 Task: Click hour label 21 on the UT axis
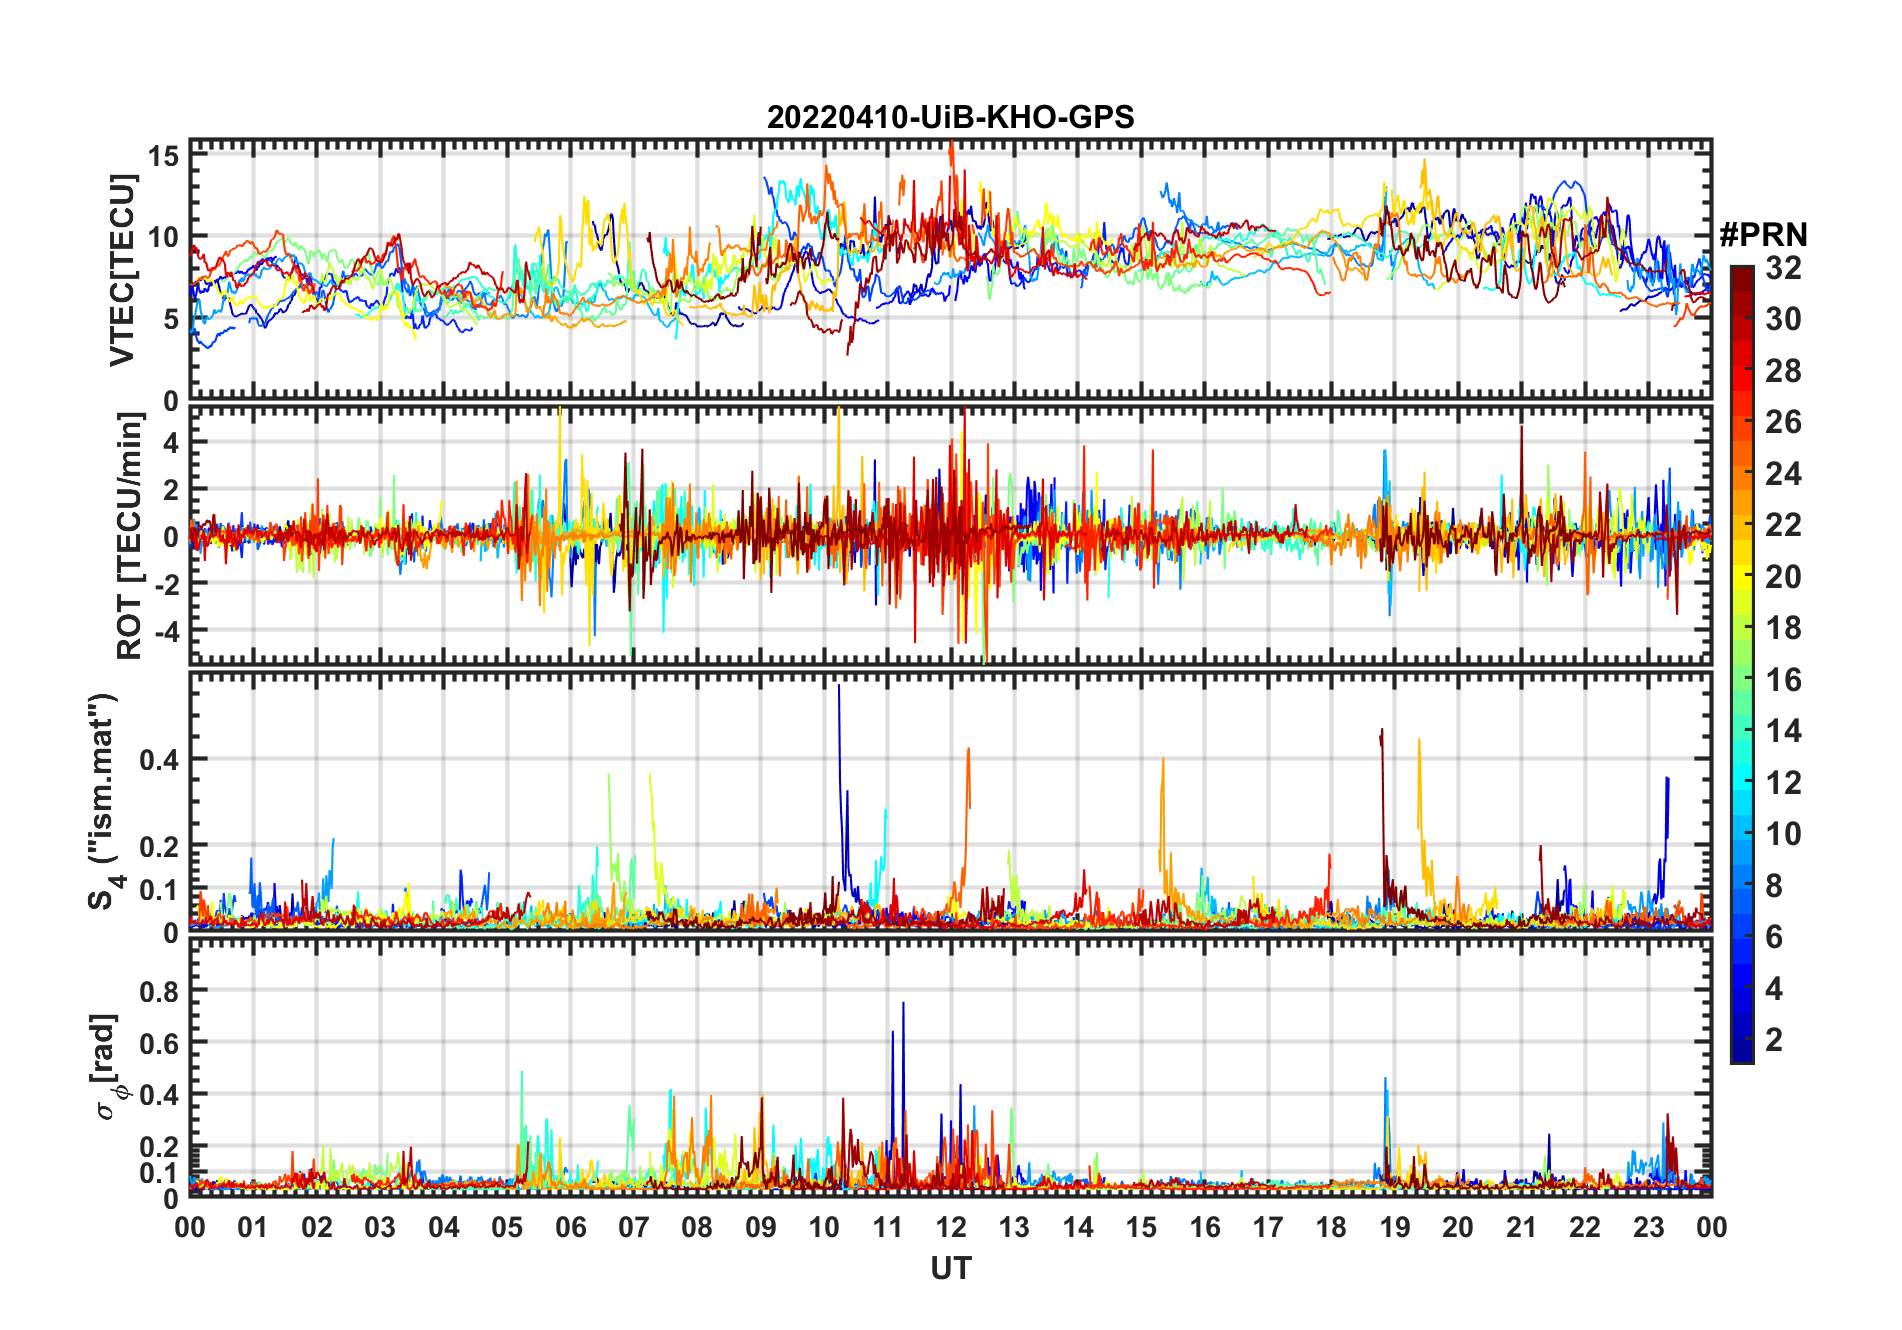[1521, 1227]
